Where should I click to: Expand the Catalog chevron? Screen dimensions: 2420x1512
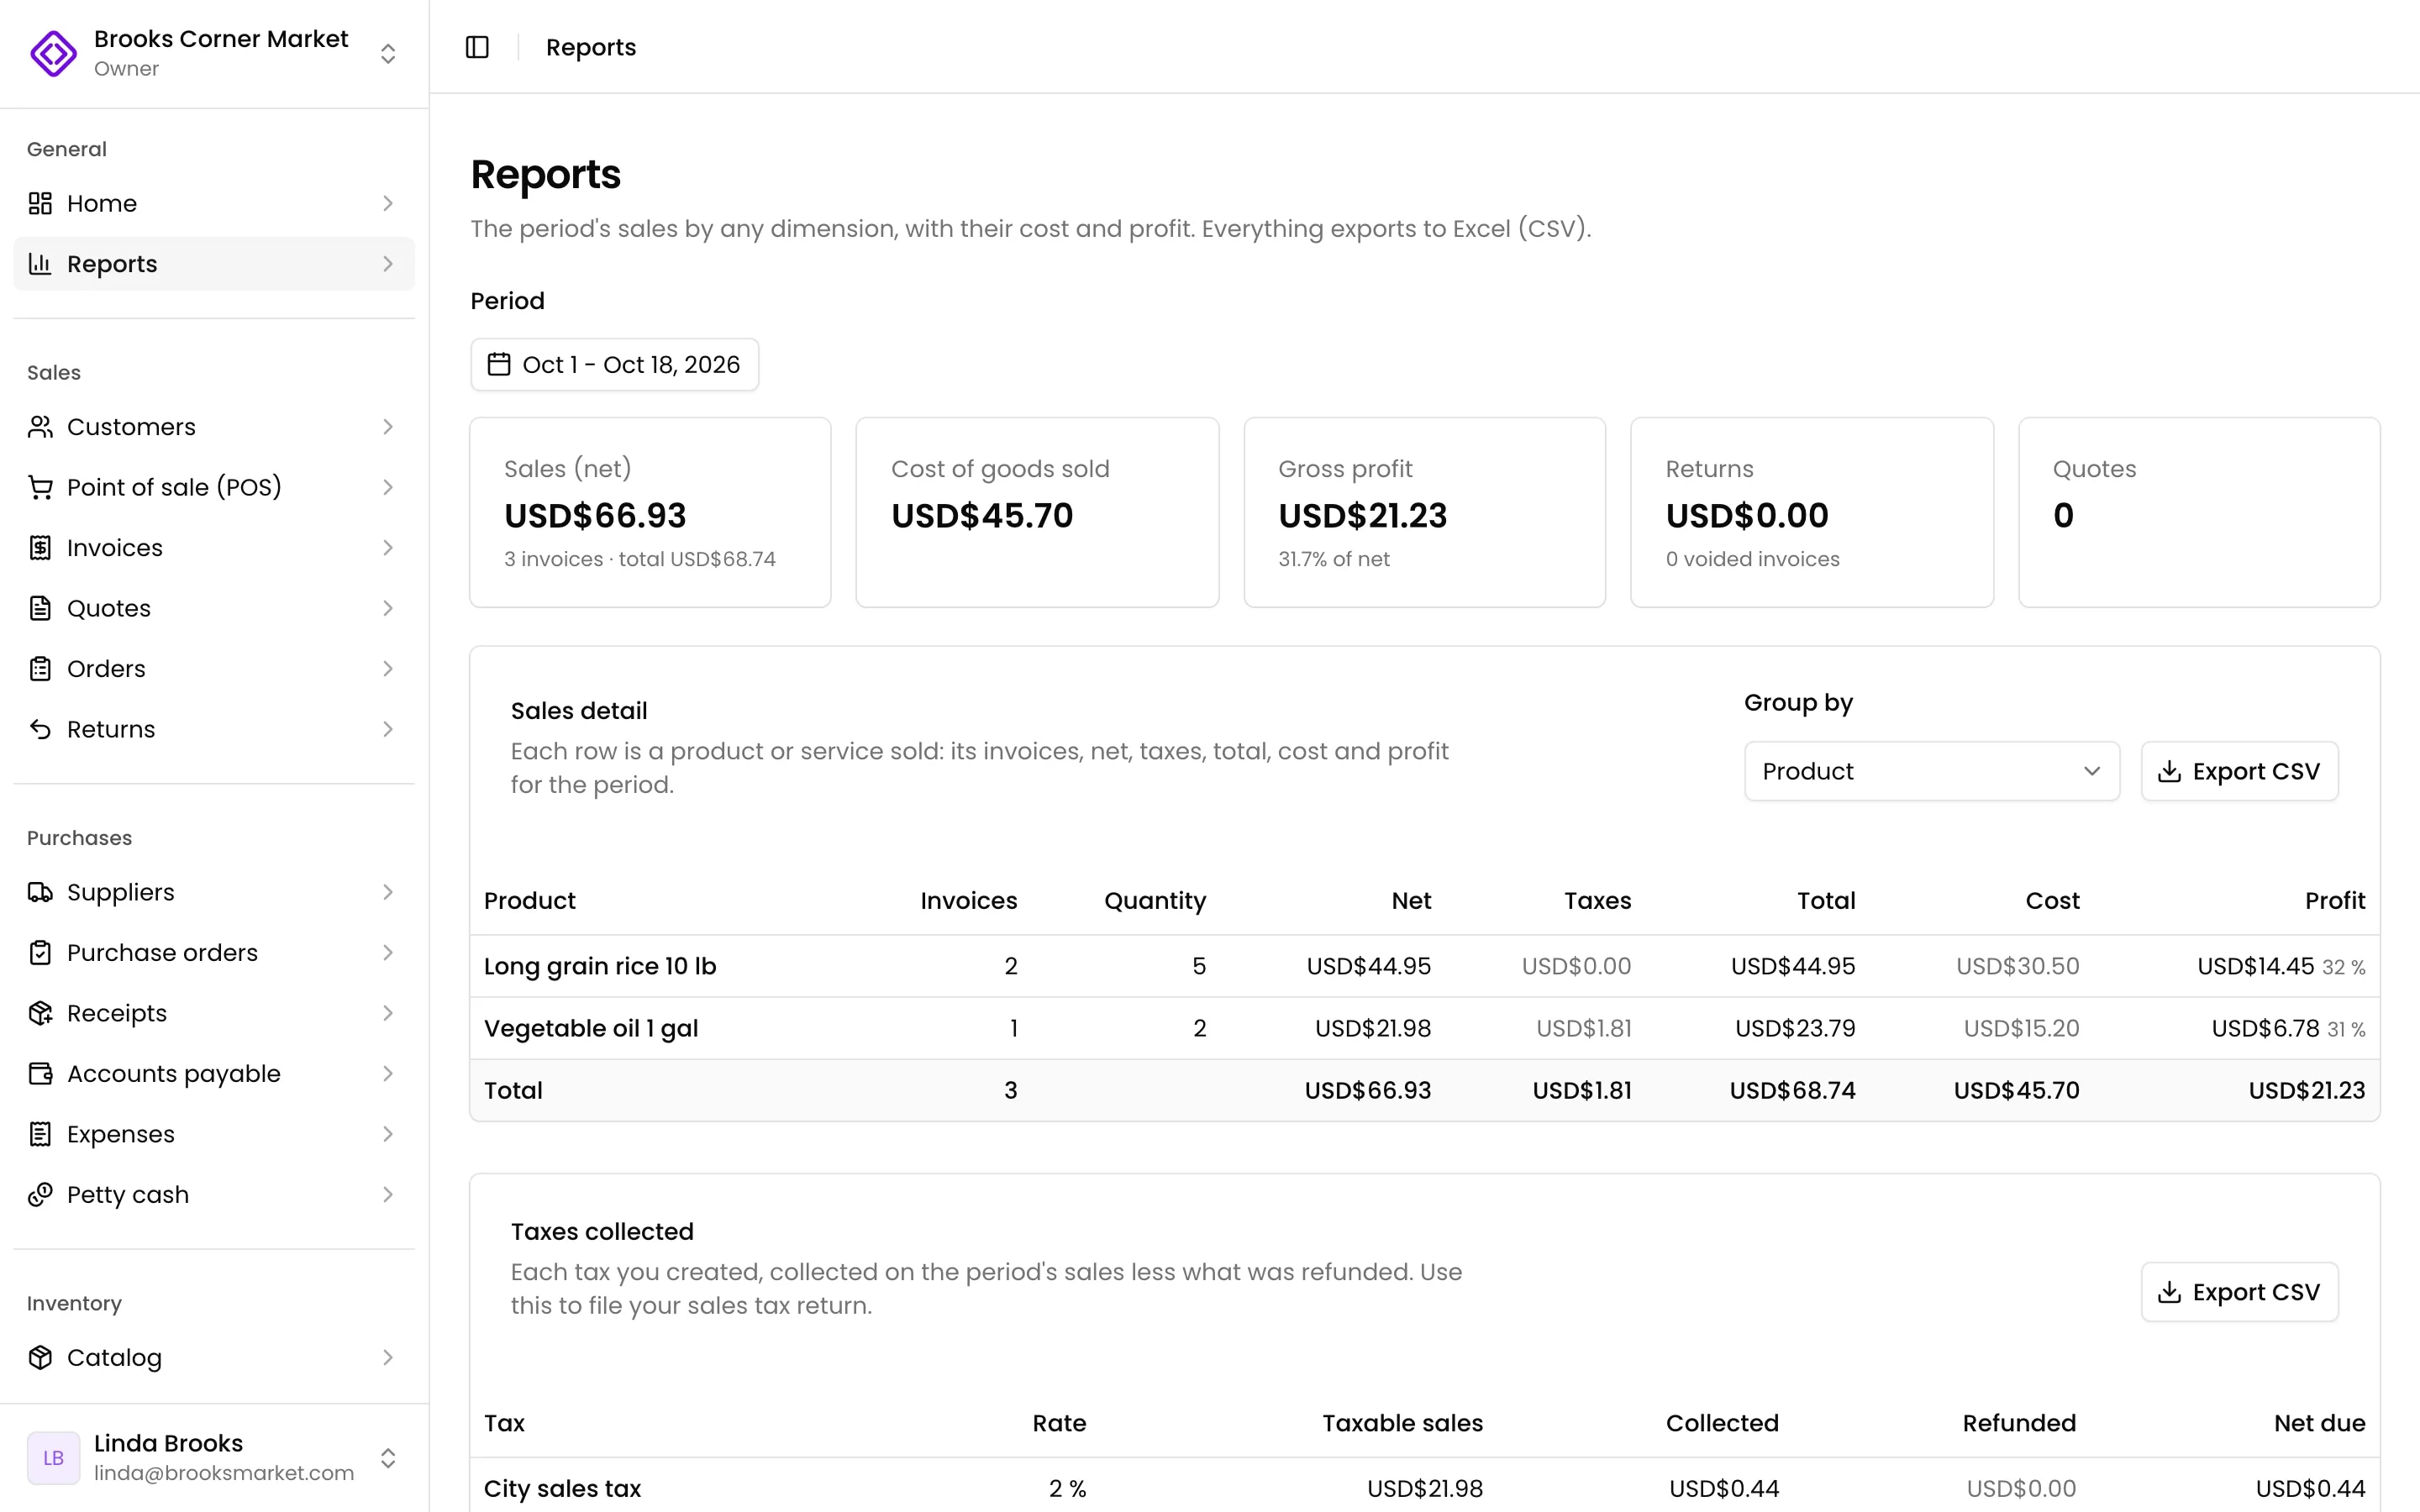click(x=388, y=1357)
